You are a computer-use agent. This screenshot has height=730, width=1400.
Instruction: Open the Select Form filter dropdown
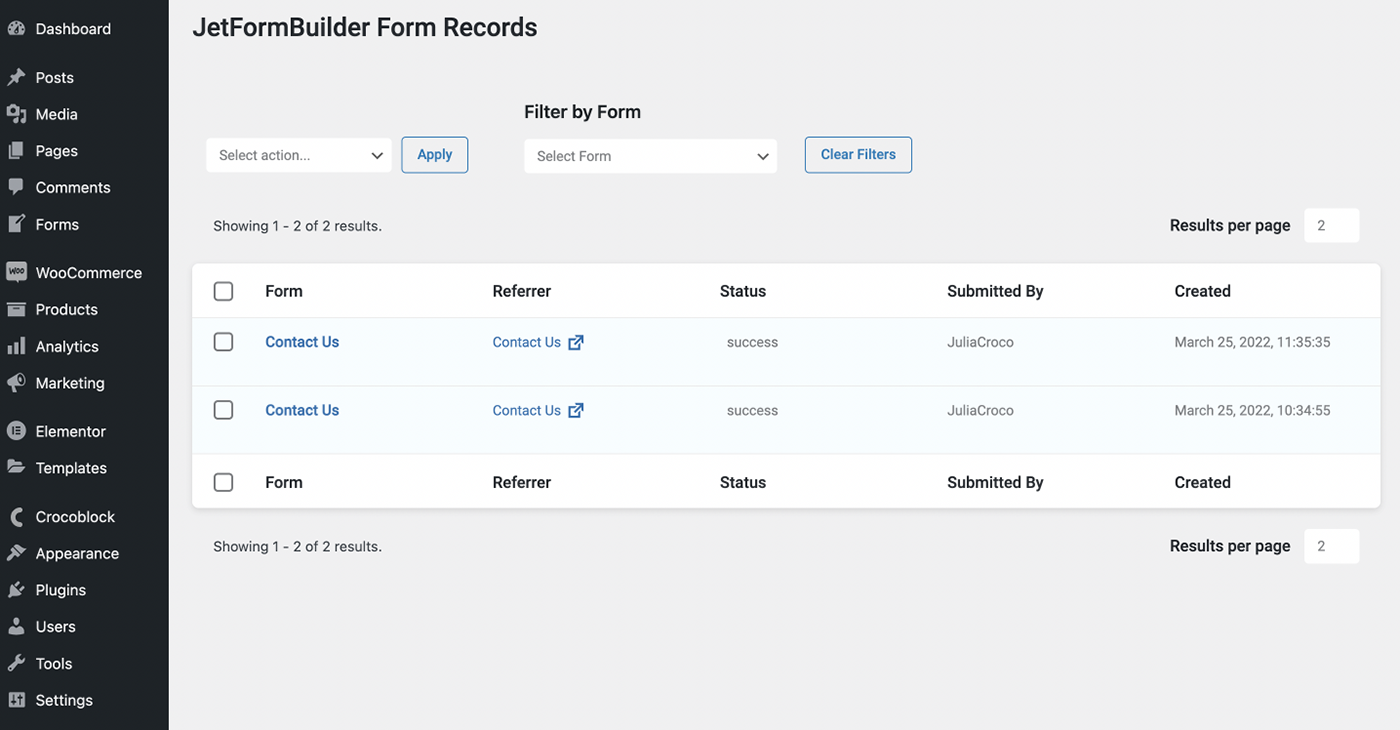[650, 155]
